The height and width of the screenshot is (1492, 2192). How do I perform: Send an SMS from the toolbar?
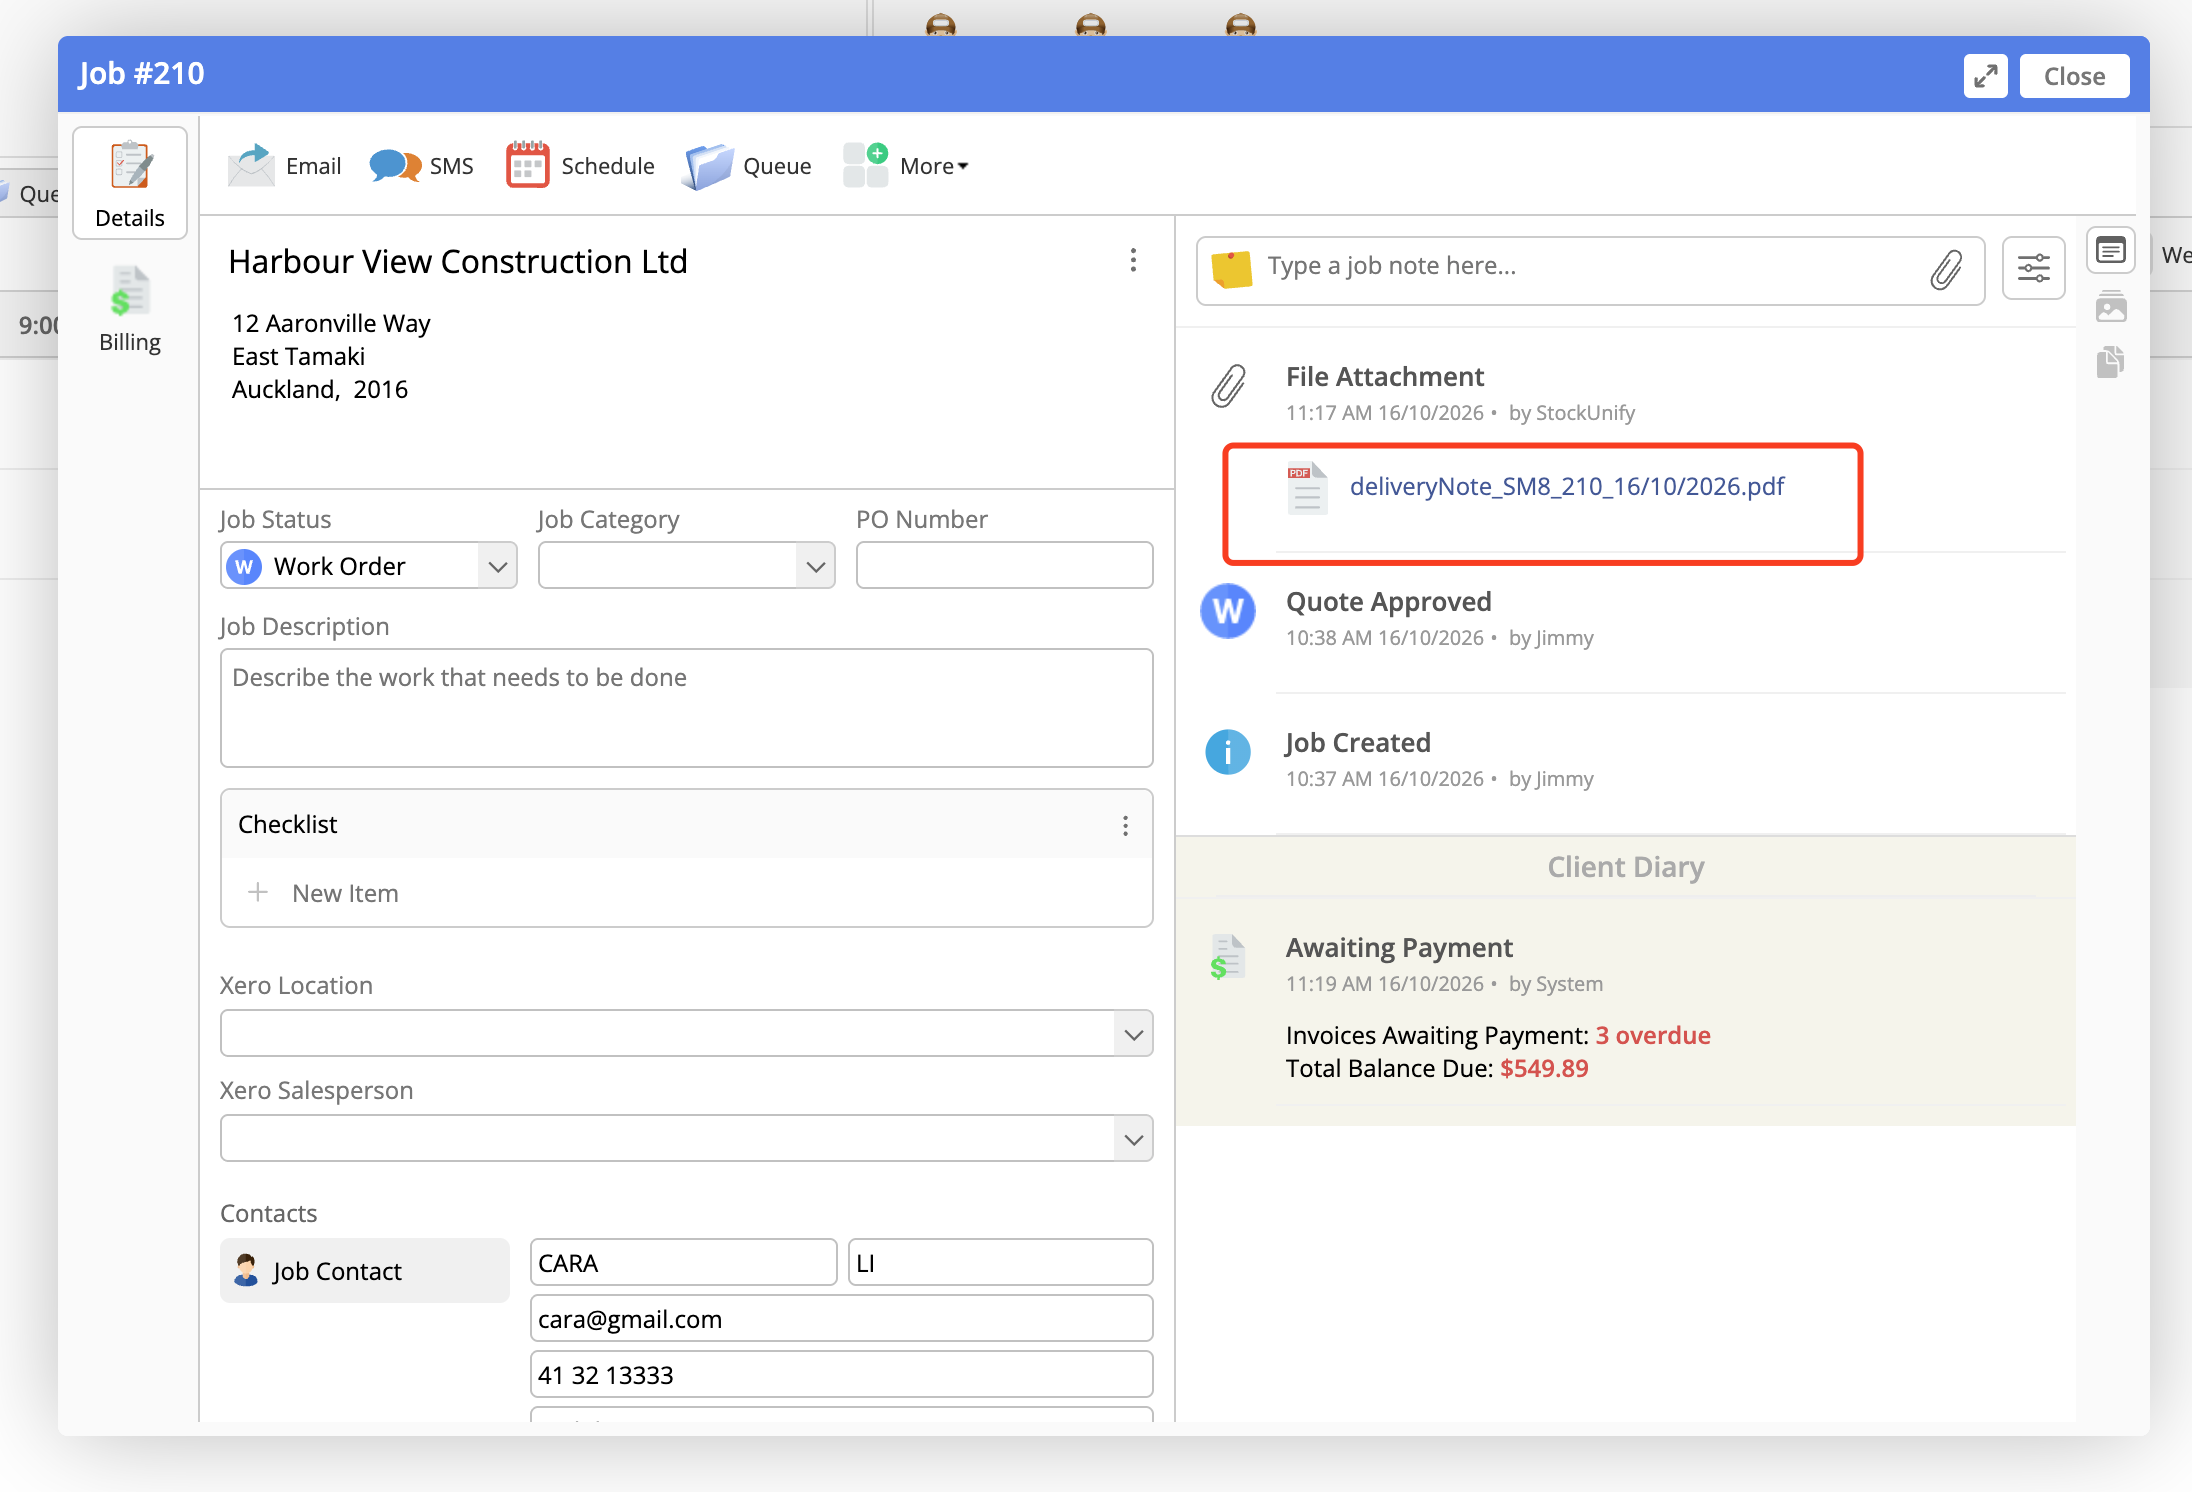(421, 166)
